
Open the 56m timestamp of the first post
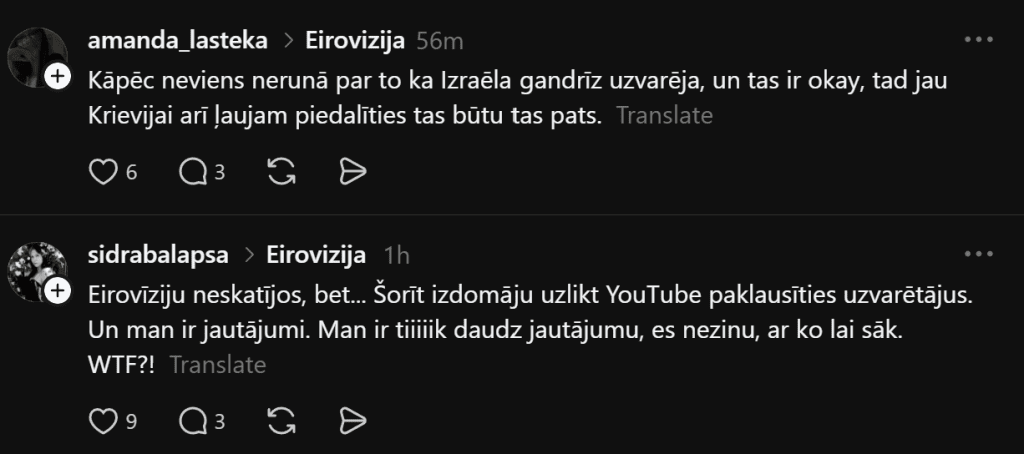440,41
